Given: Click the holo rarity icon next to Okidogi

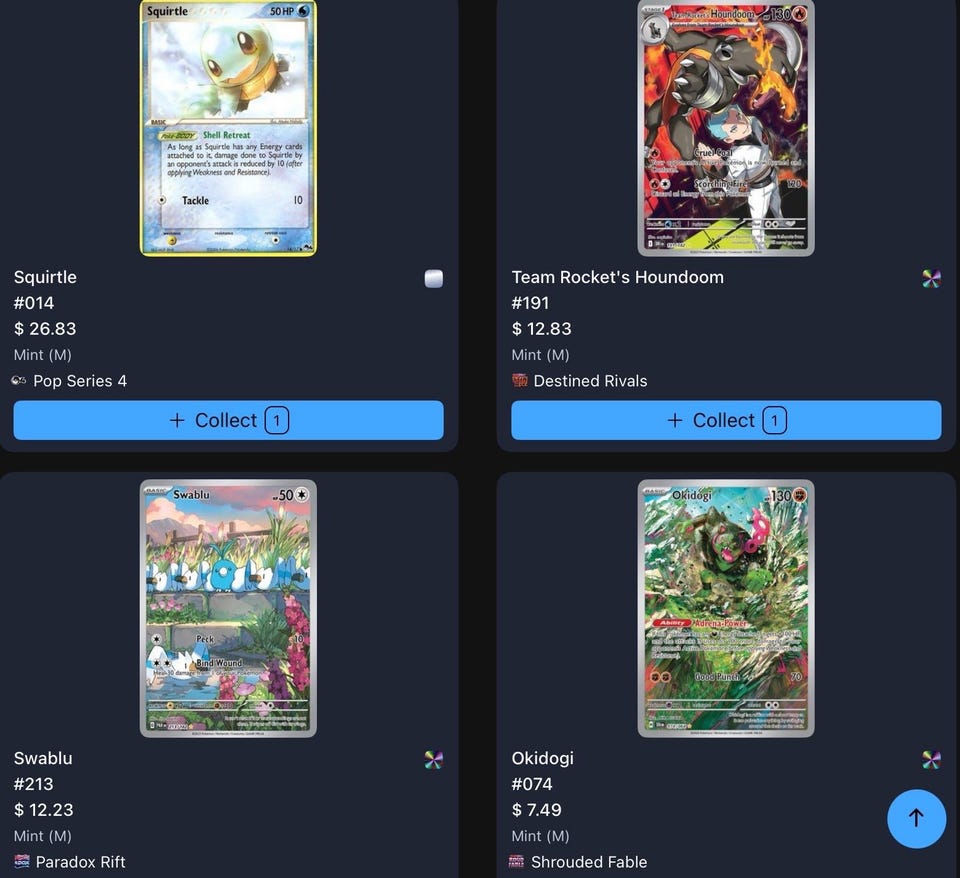Looking at the screenshot, I should [x=931, y=760].
